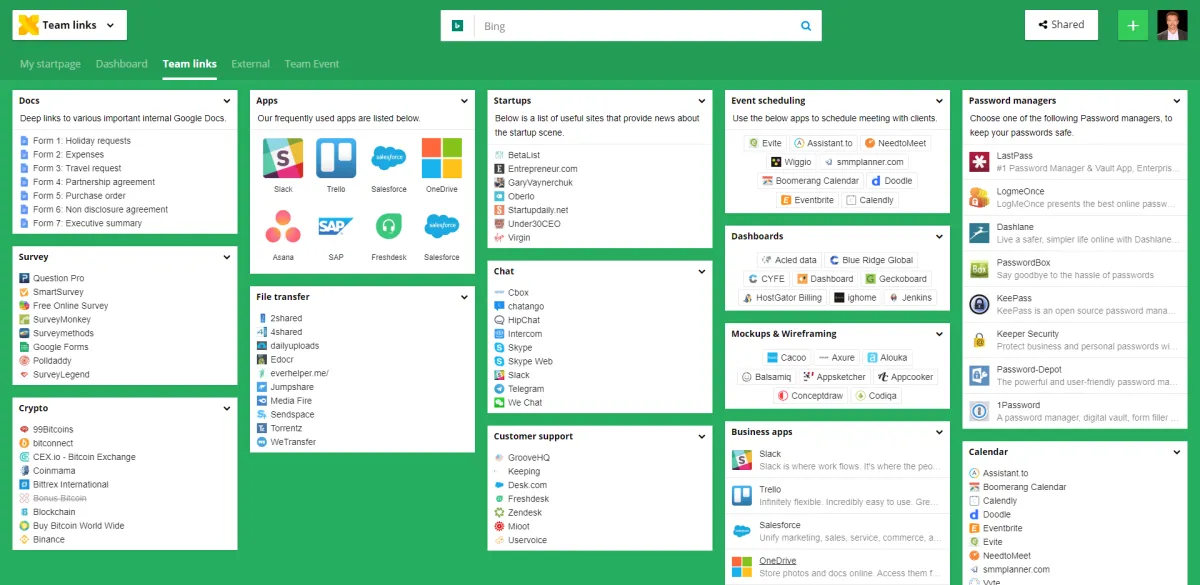
Task: Toggle the Dashboards widget arrow
Action: (x=940, y=237)
